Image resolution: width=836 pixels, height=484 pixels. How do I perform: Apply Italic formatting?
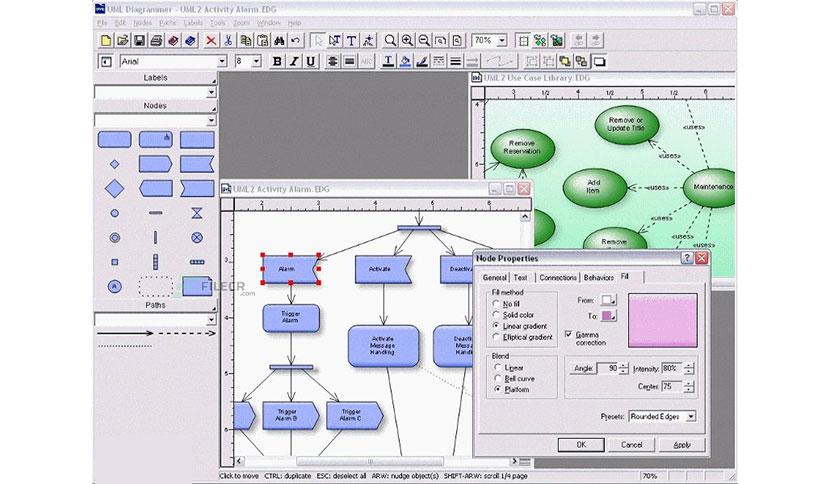[294, 61]
